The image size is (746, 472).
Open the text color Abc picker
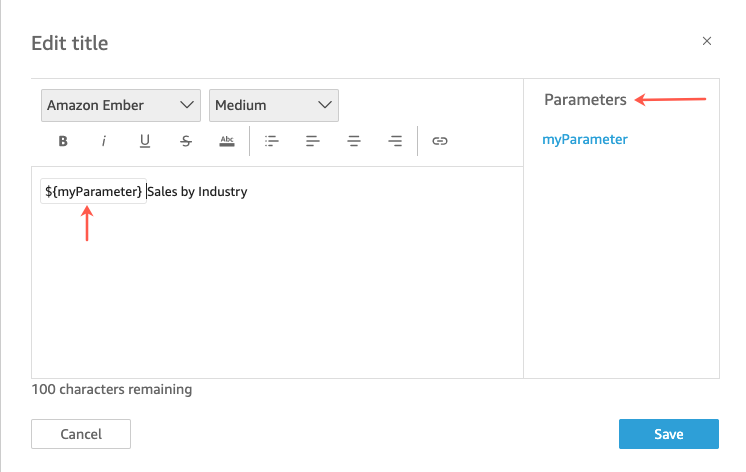click(x=227, y=141)
